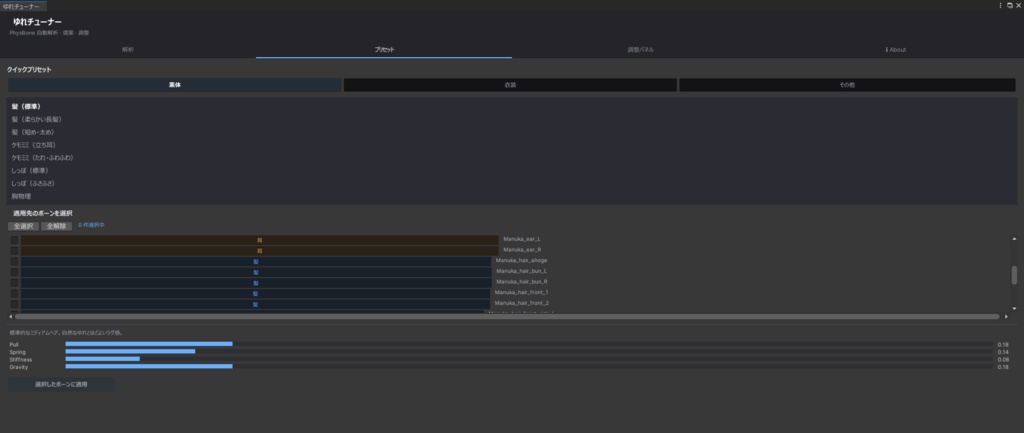Click the Pull slider bar
This screenshot has height=433, width=1024.
coord(529,344)
